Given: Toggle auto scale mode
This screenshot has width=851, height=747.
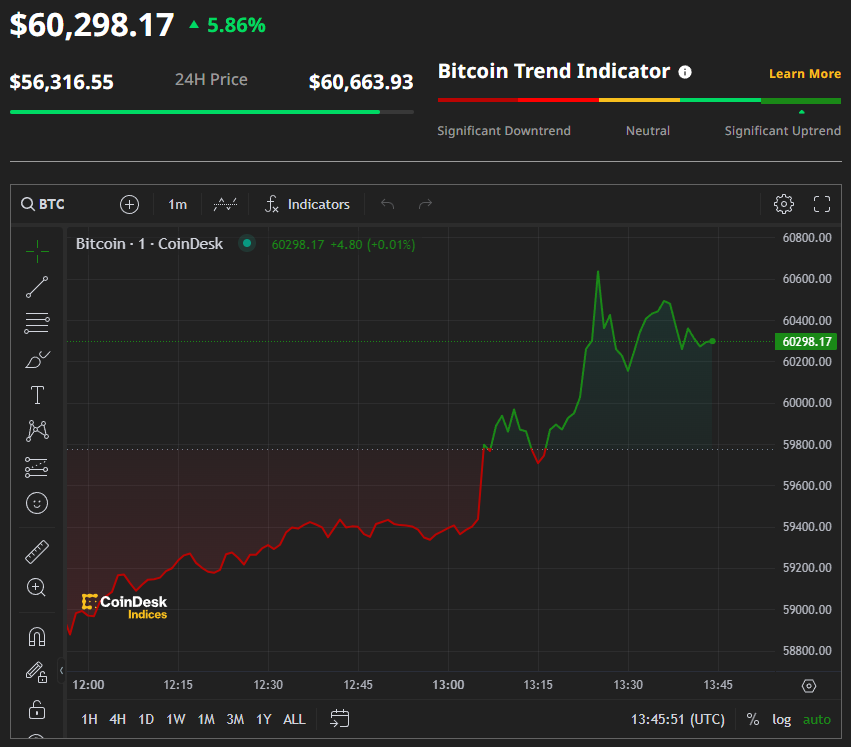Looking at the screenshot, I should click(x=817, y=719).
